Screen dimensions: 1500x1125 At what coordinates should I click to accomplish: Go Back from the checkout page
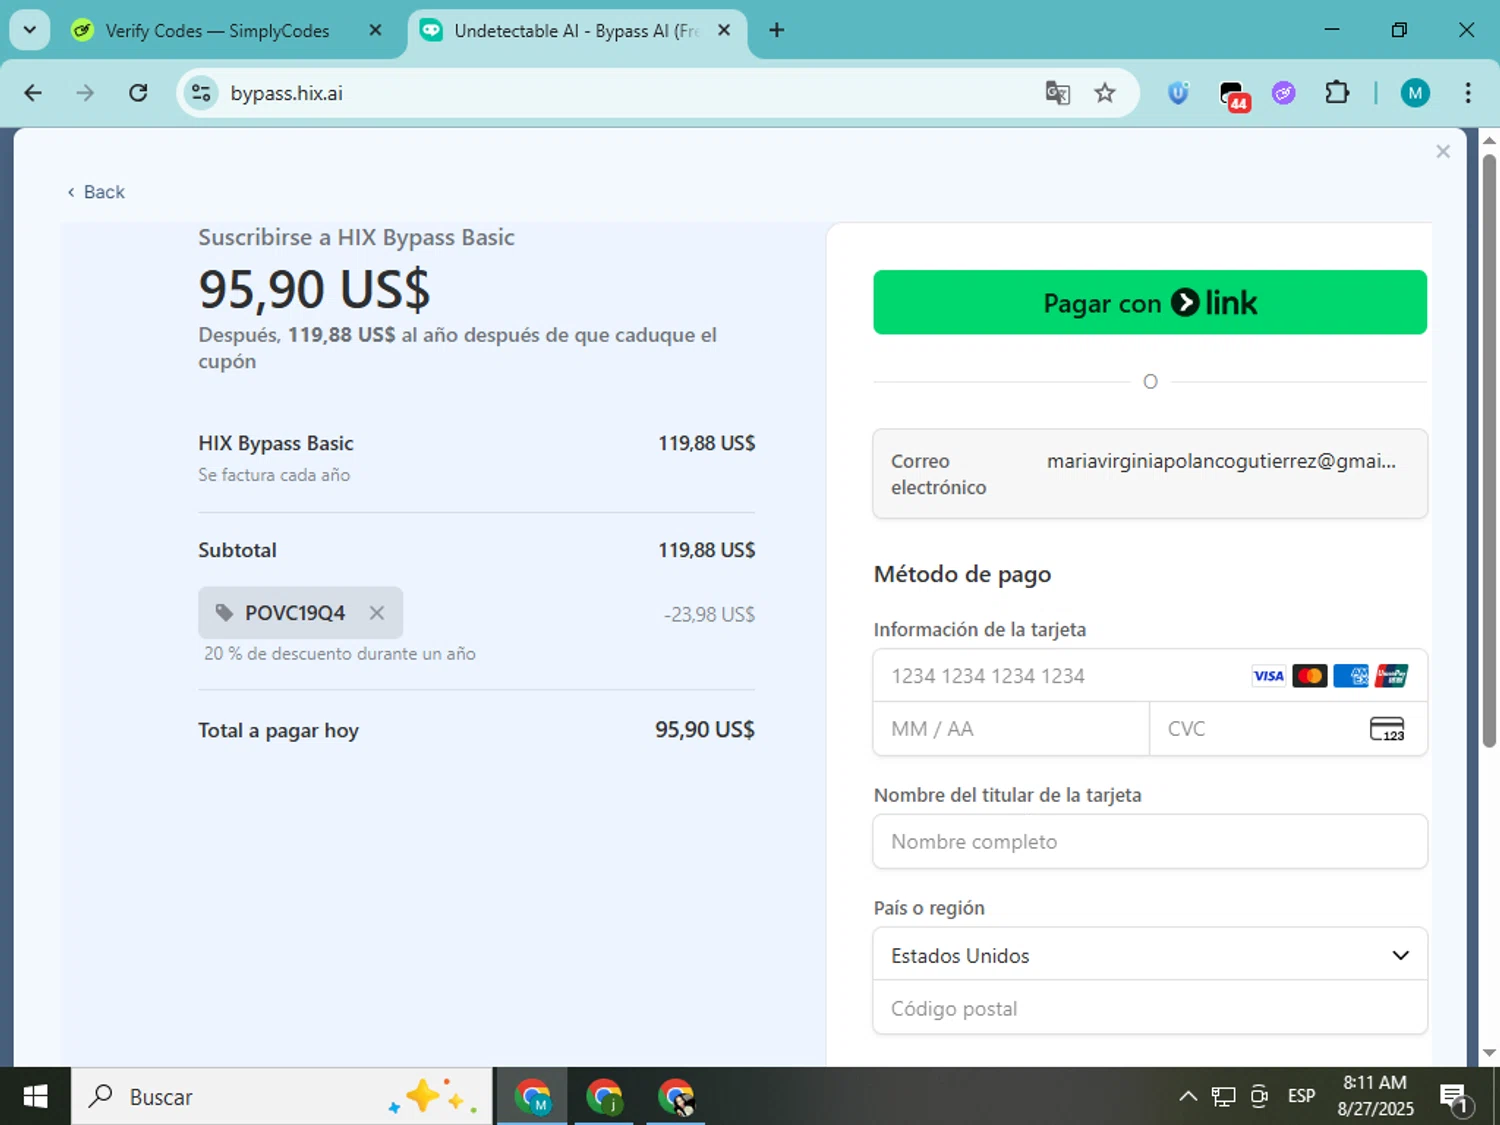point(96,192)
